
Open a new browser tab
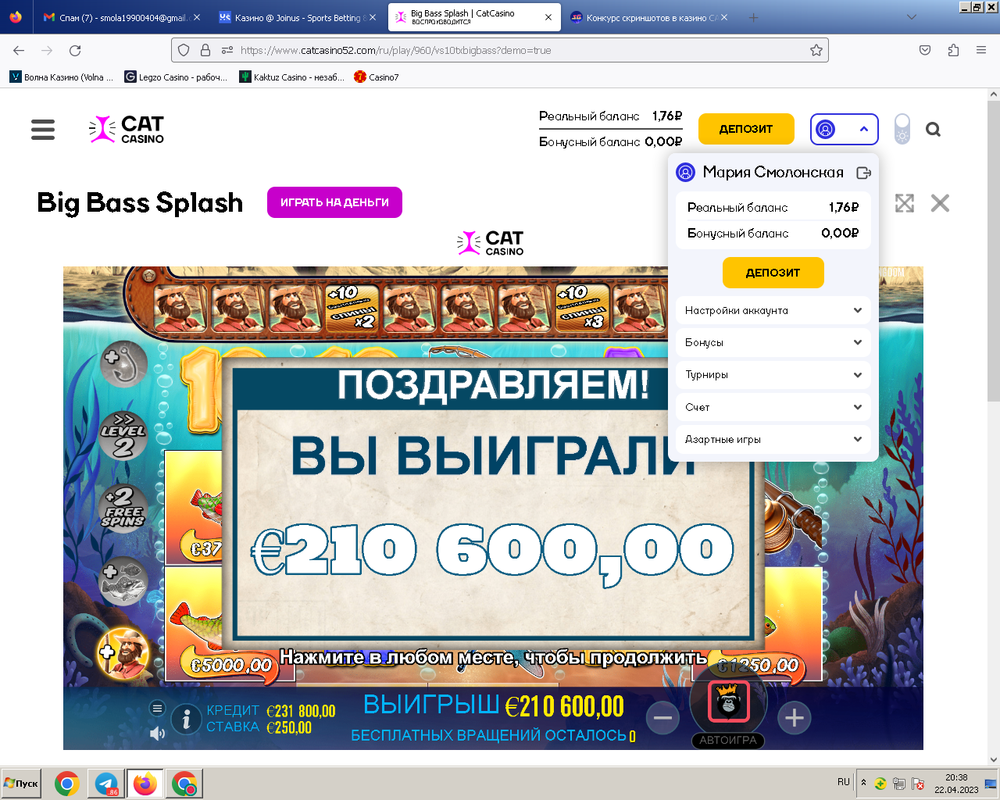(753, 18)
